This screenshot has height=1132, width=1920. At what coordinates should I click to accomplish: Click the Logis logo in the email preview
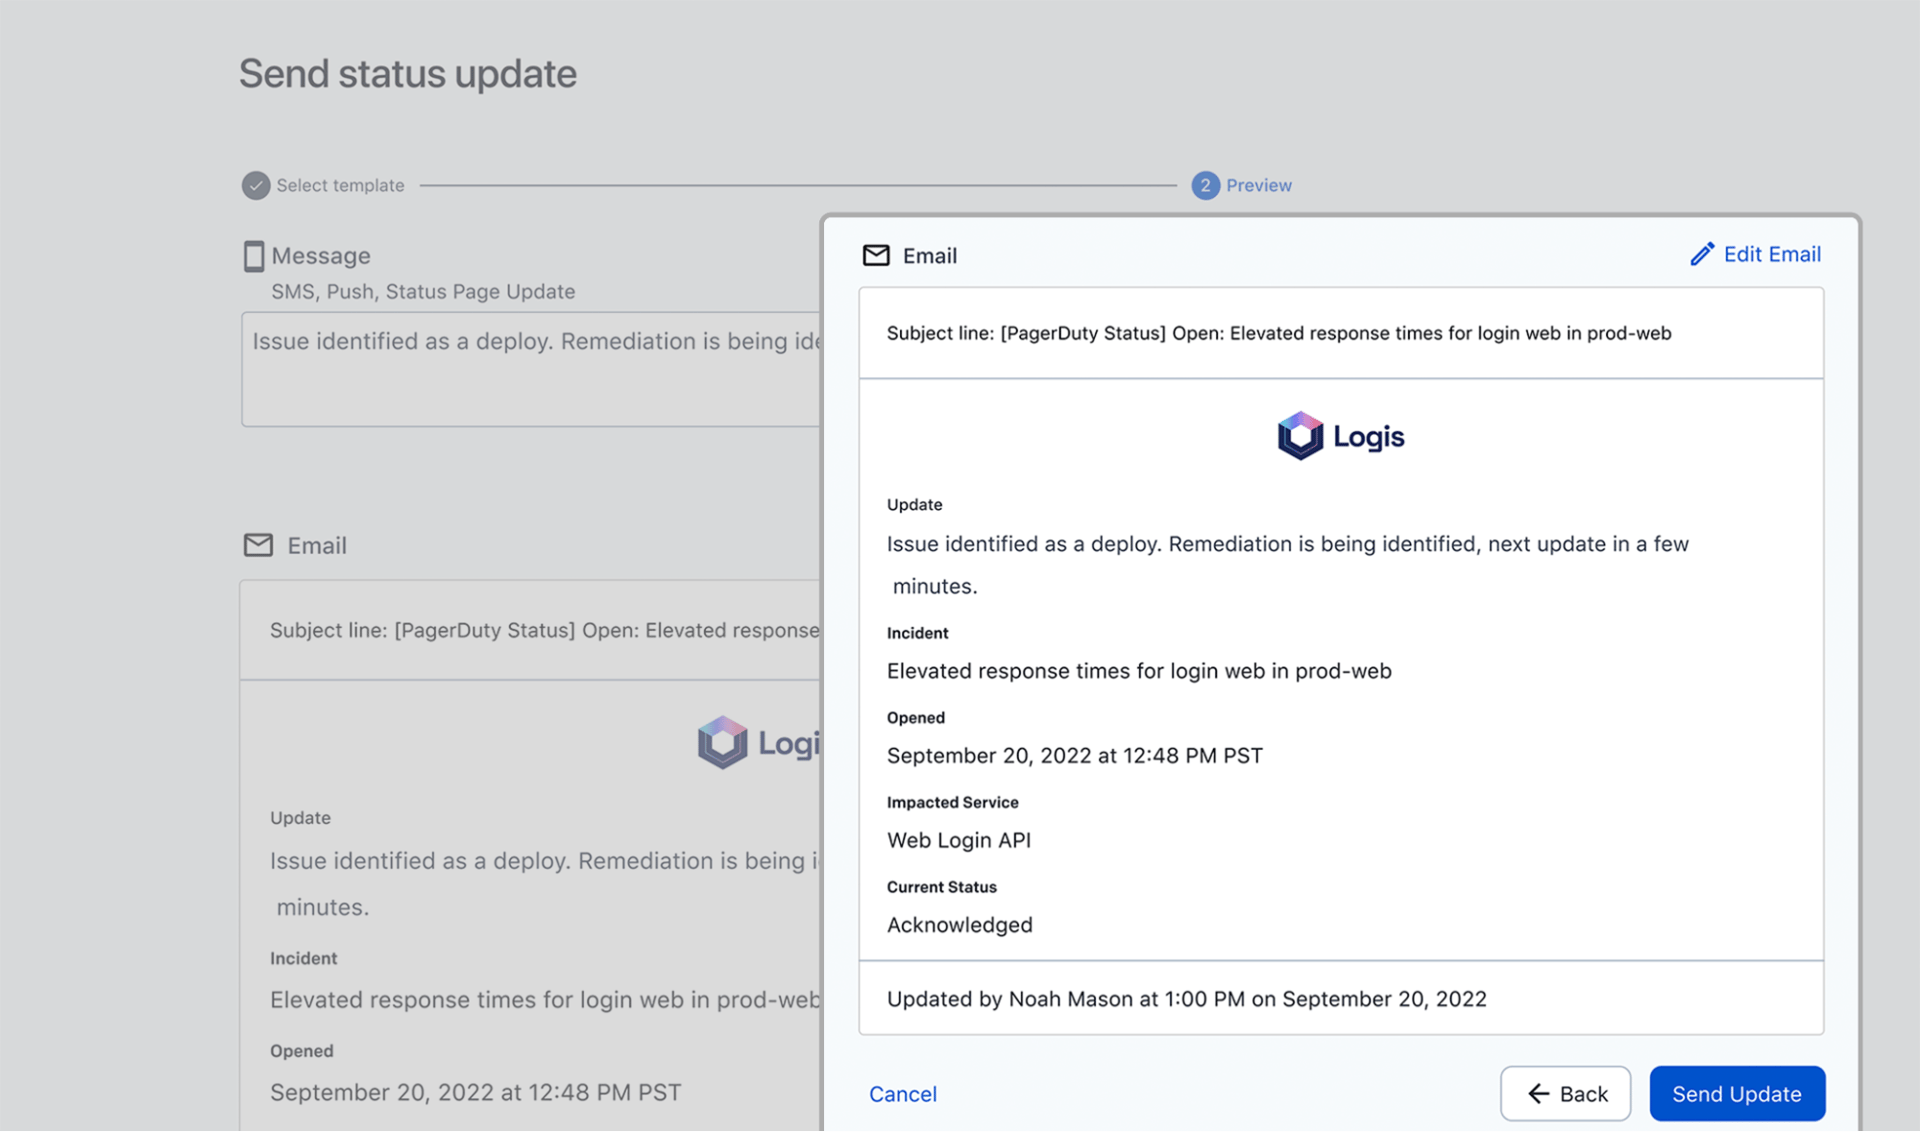1340,435
